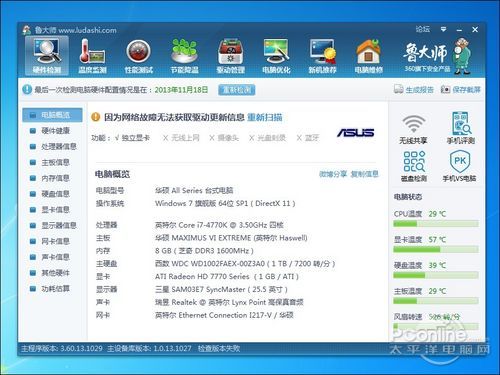Click the Ludashi app icon in the title bar
500x375 pixels.
[26, 30]
